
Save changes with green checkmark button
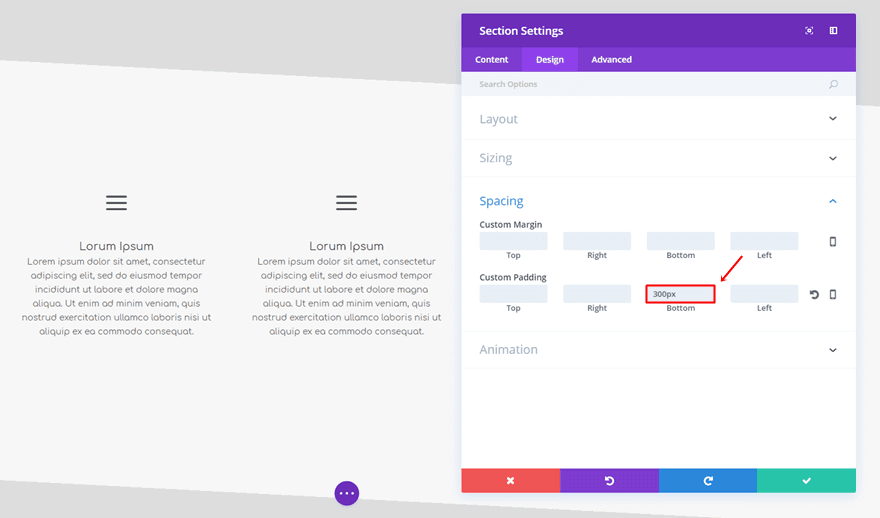click(x=806, y=480)
